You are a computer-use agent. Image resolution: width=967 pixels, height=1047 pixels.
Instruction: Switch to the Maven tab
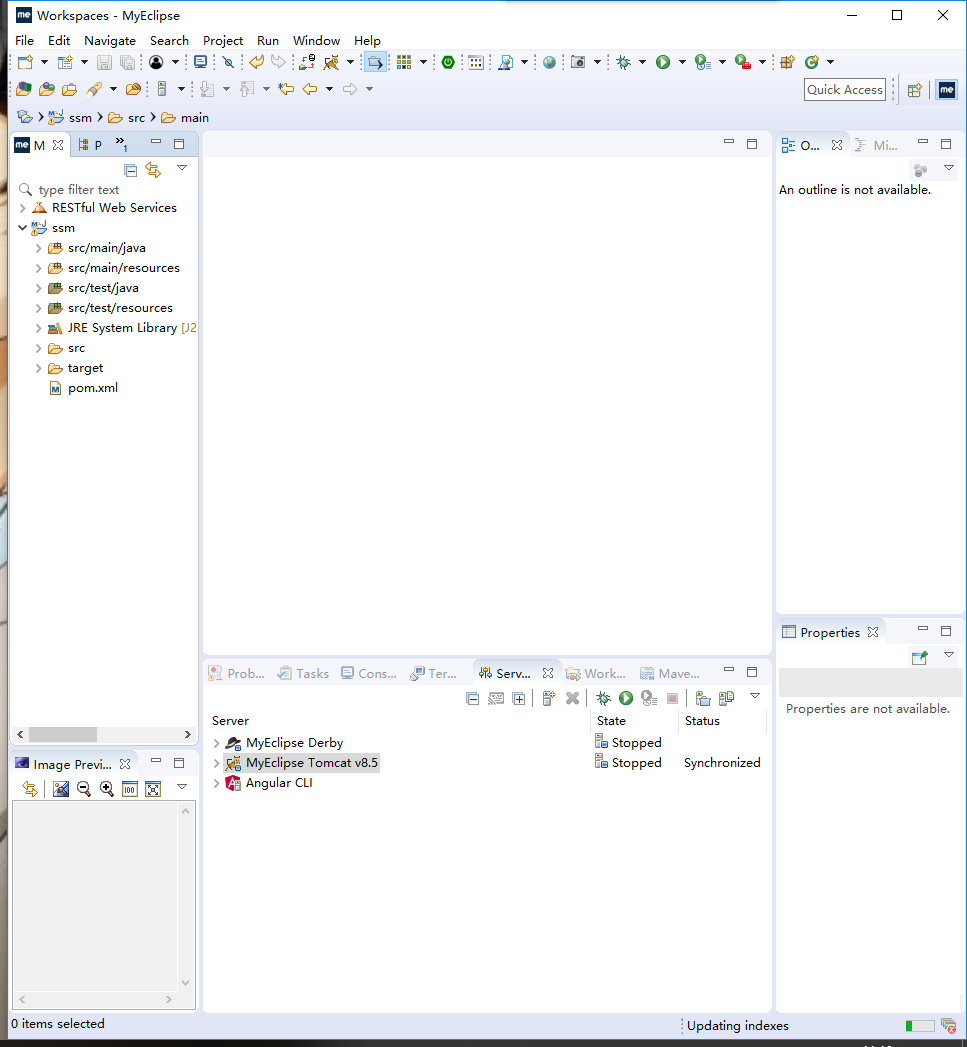pos(670,673)
